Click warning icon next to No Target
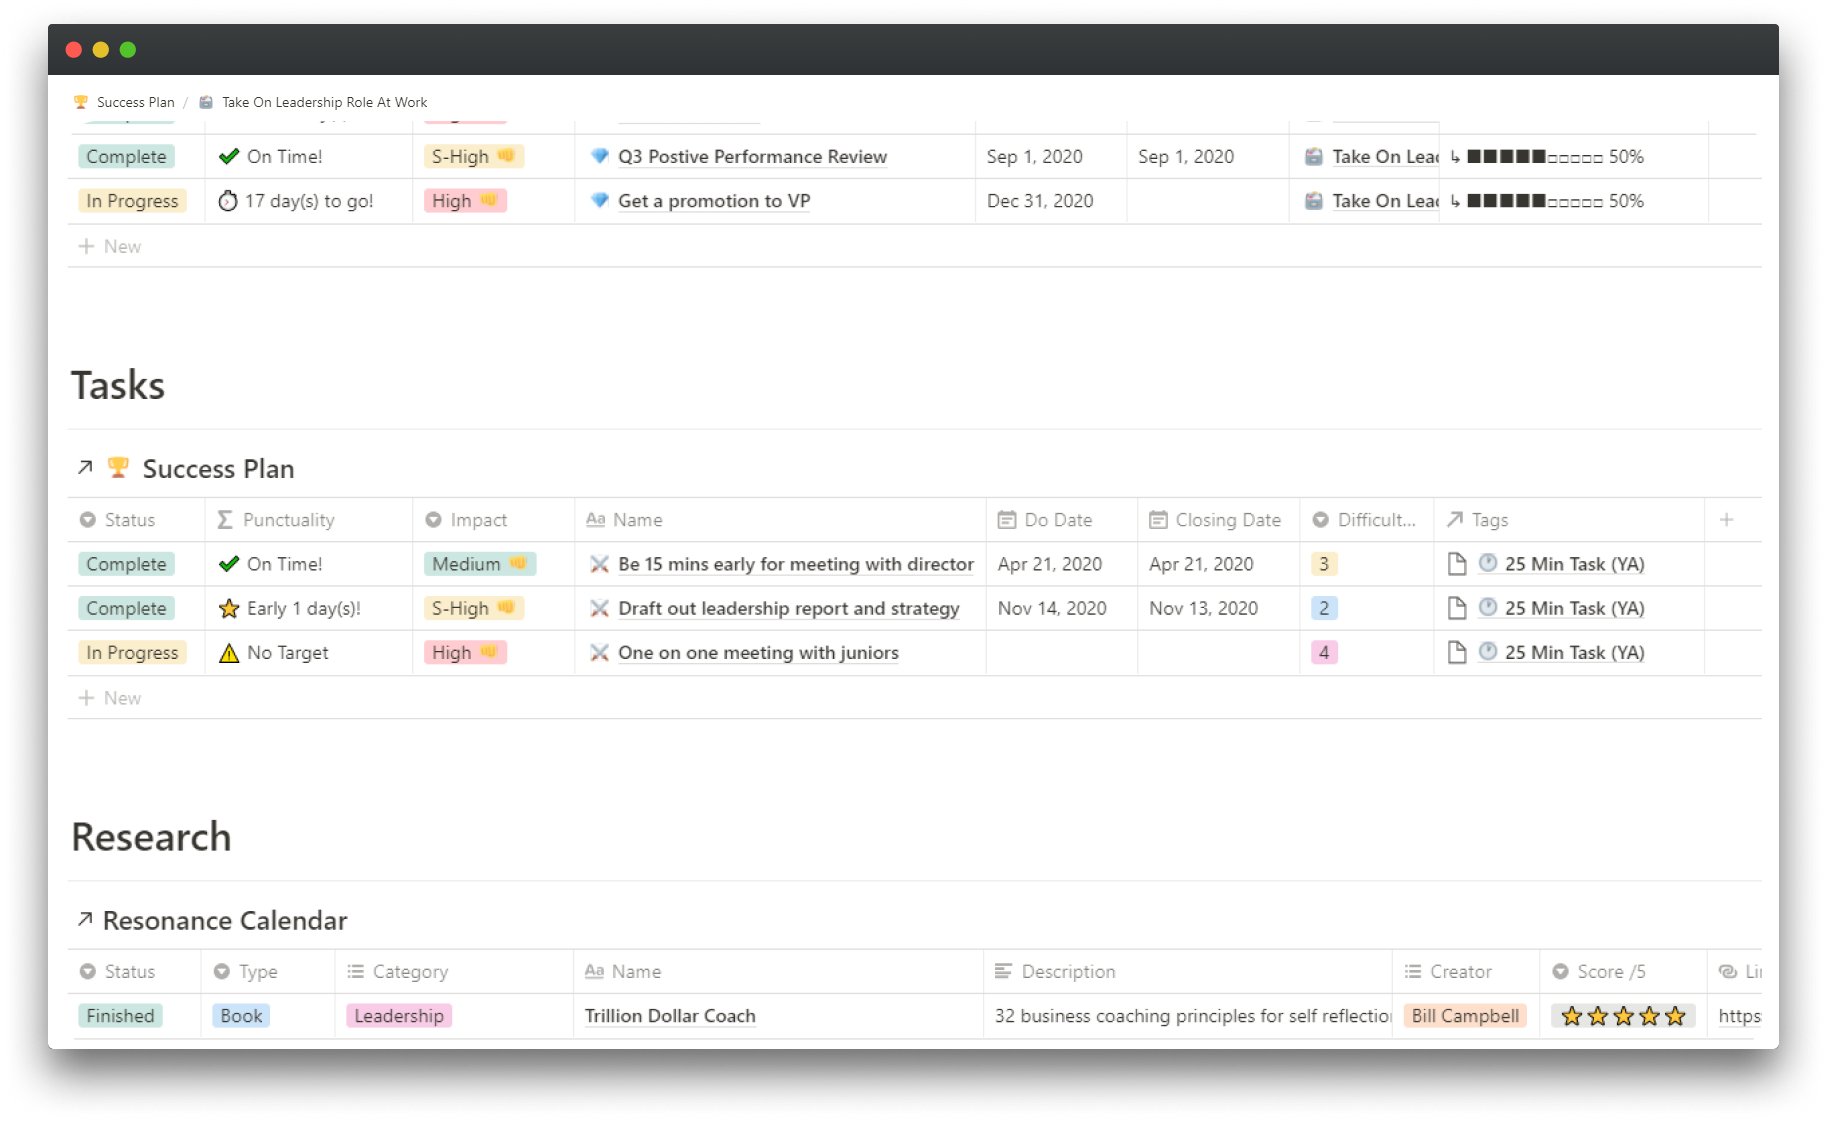1827x1121 pixels. tap(228, 653)
